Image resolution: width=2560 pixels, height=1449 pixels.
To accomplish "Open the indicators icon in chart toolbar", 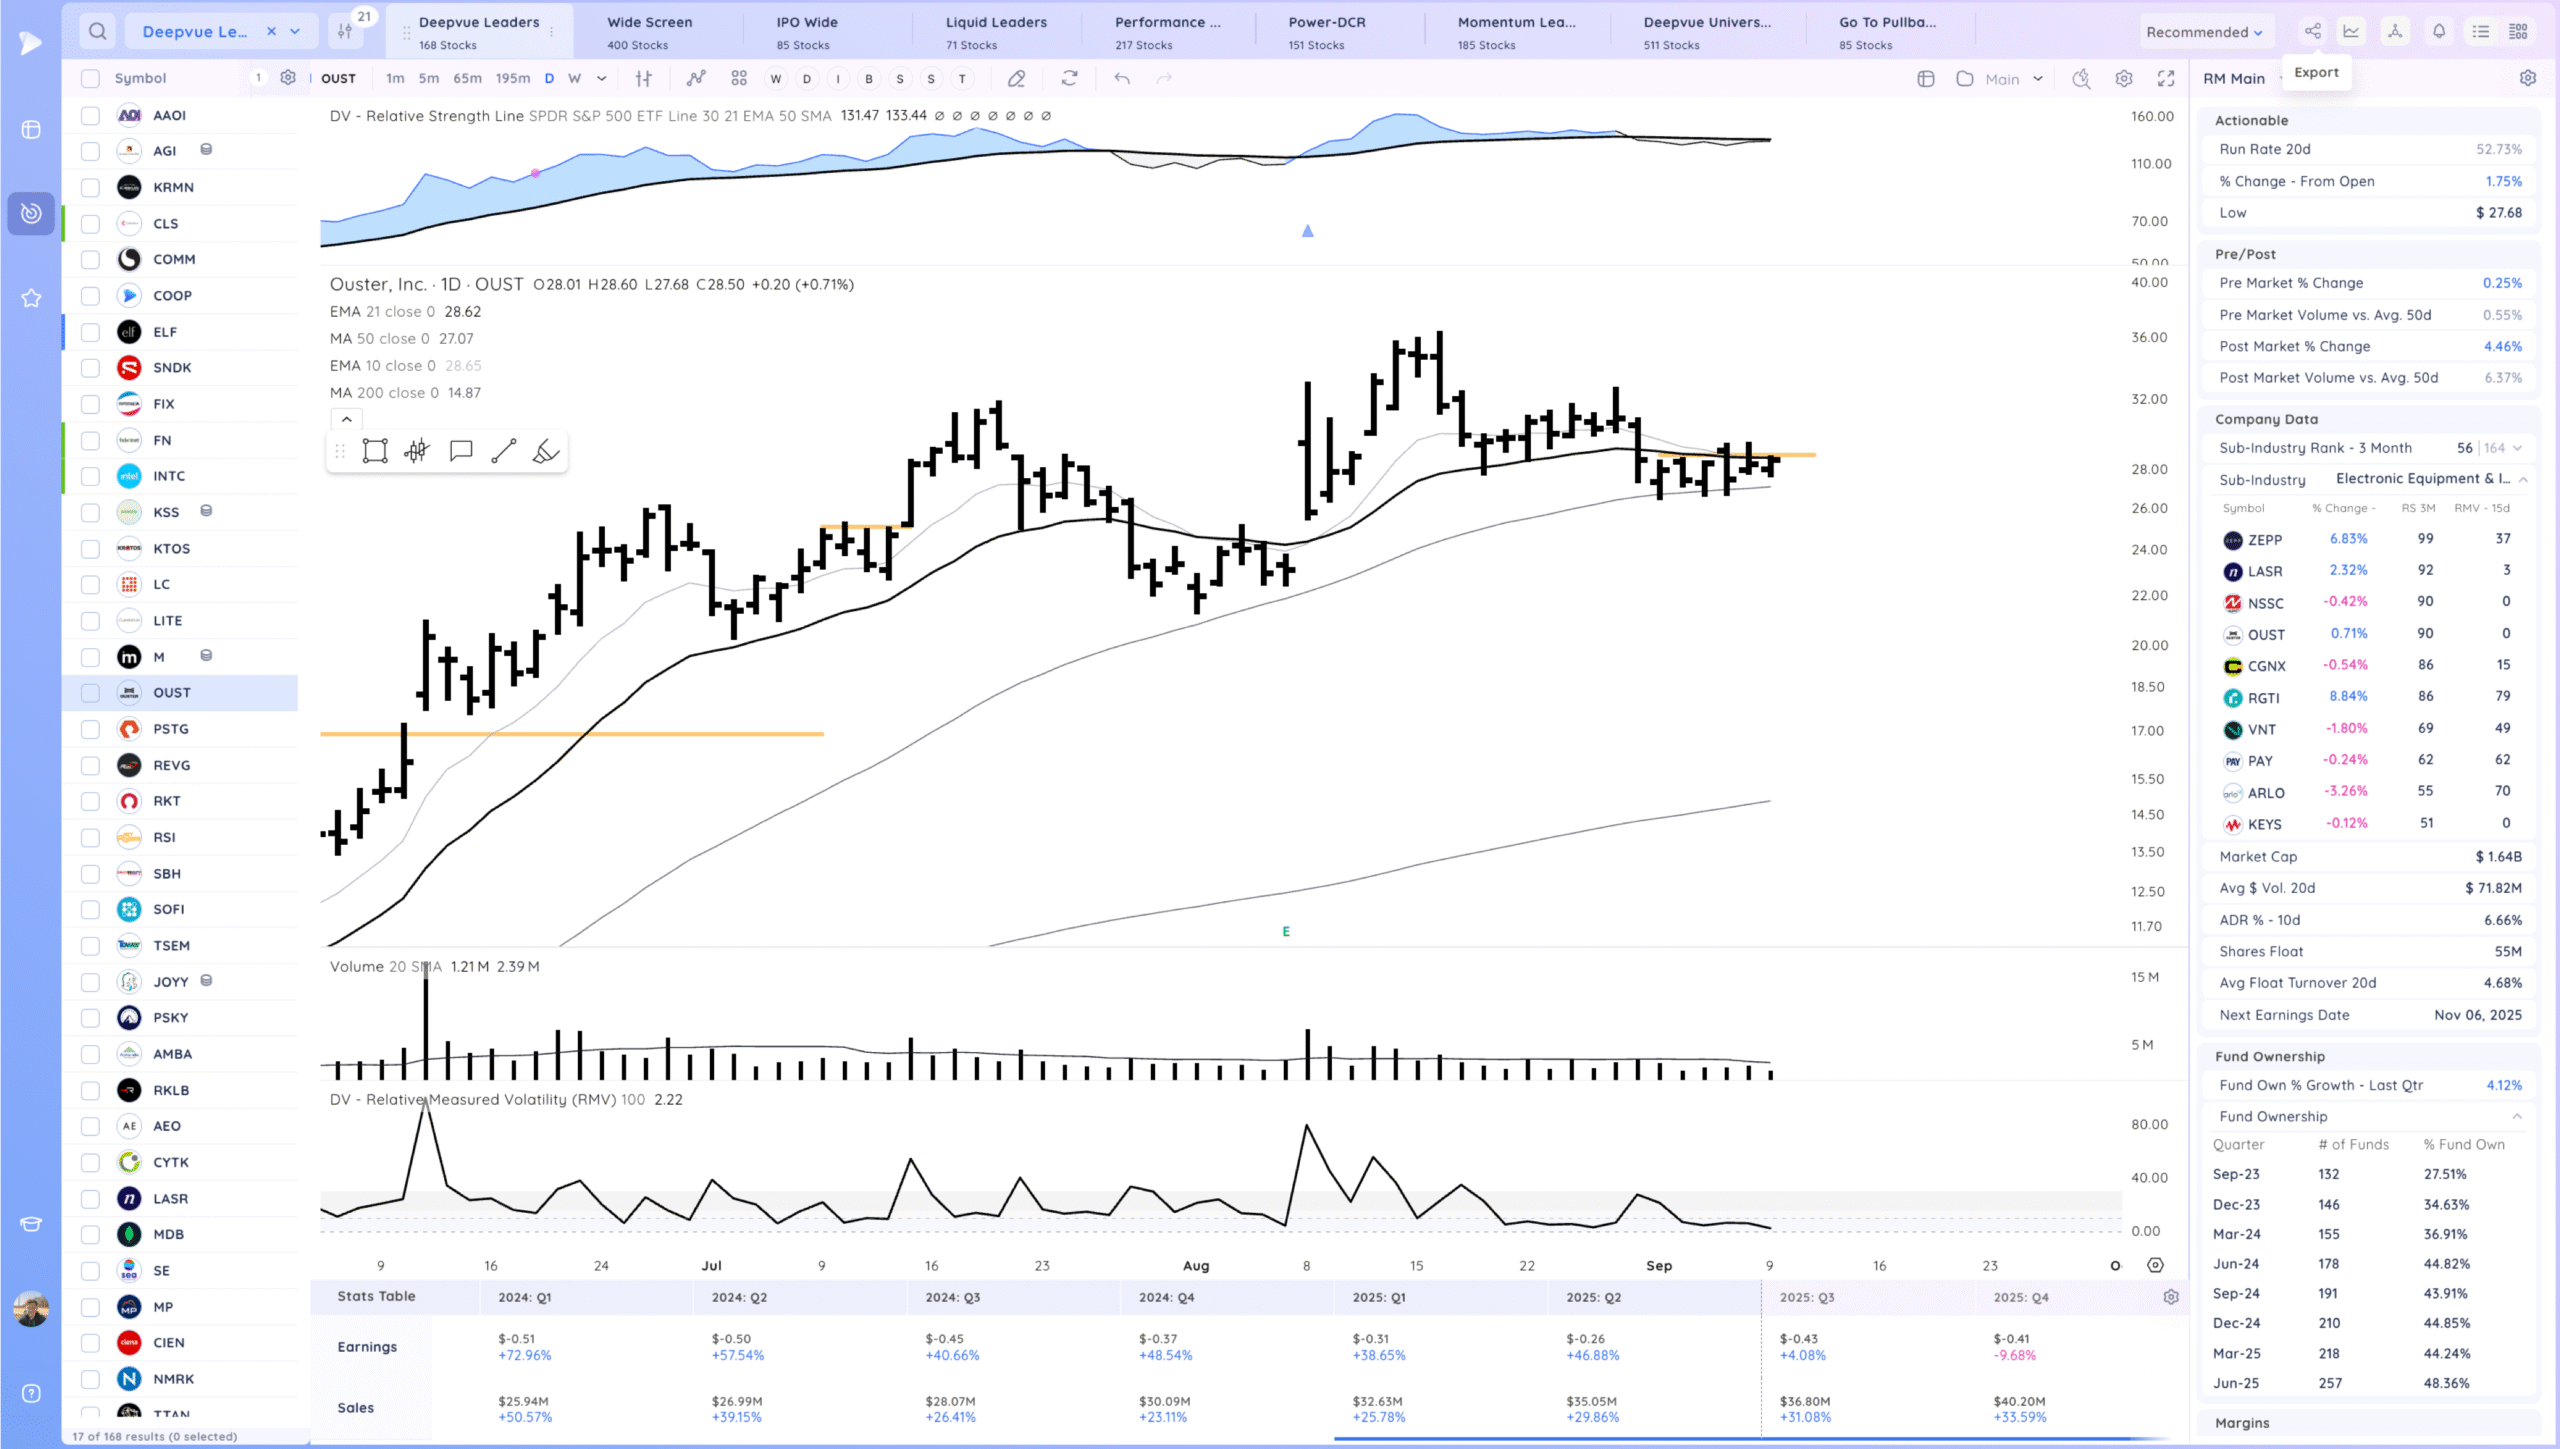I will 696,78.
